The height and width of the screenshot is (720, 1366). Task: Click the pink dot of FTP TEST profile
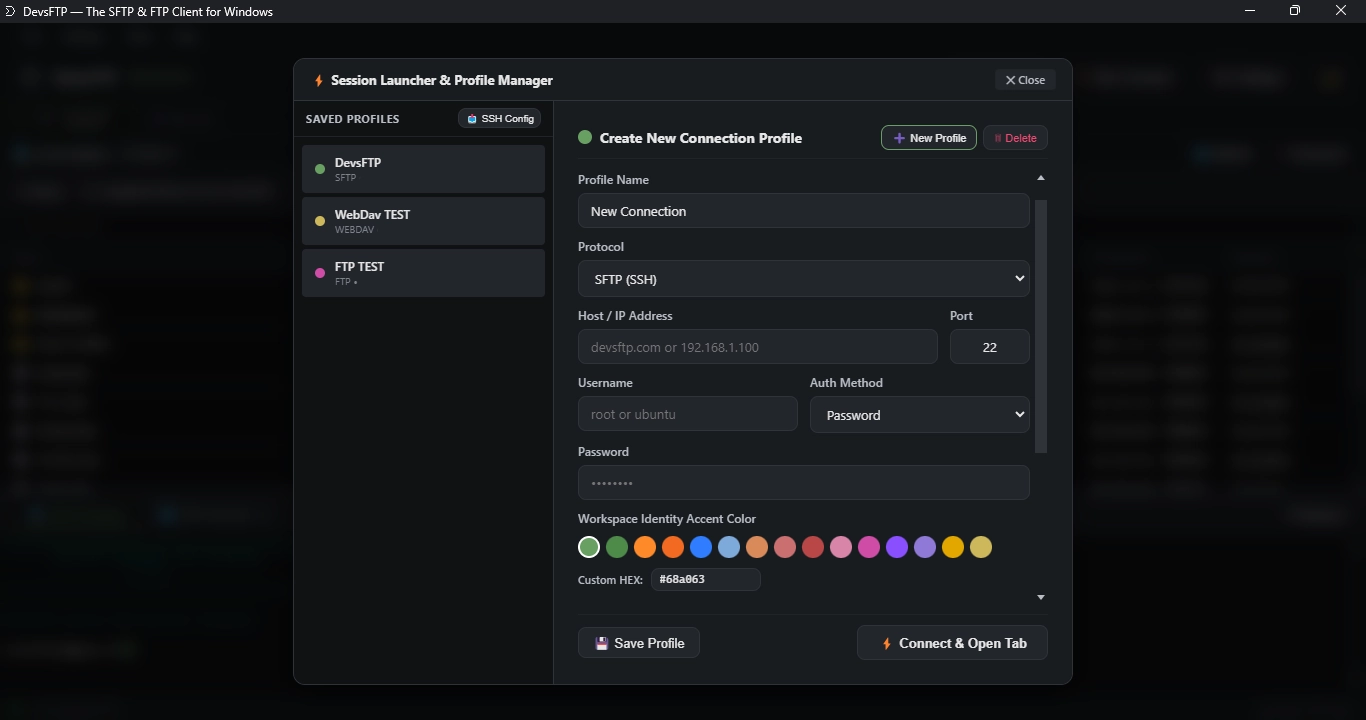coord(320,273)
